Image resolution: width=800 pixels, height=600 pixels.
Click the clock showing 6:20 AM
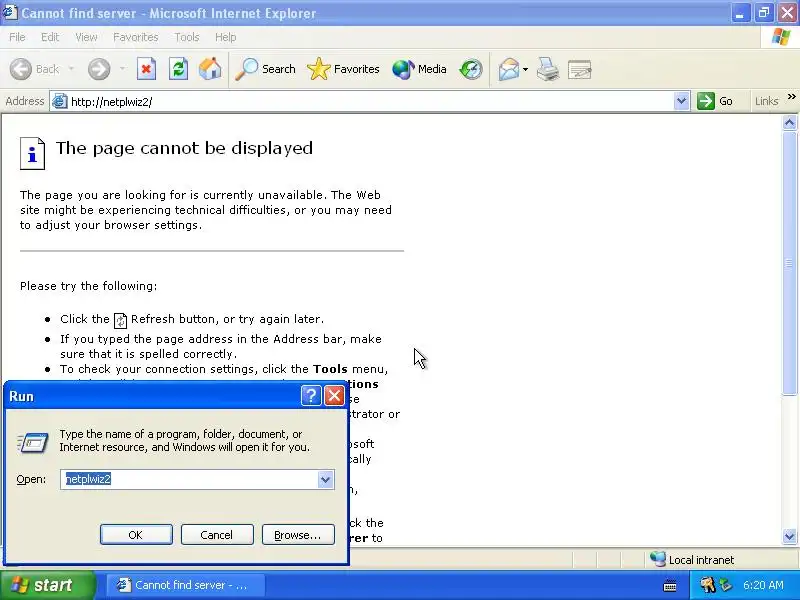coord(763,585)
